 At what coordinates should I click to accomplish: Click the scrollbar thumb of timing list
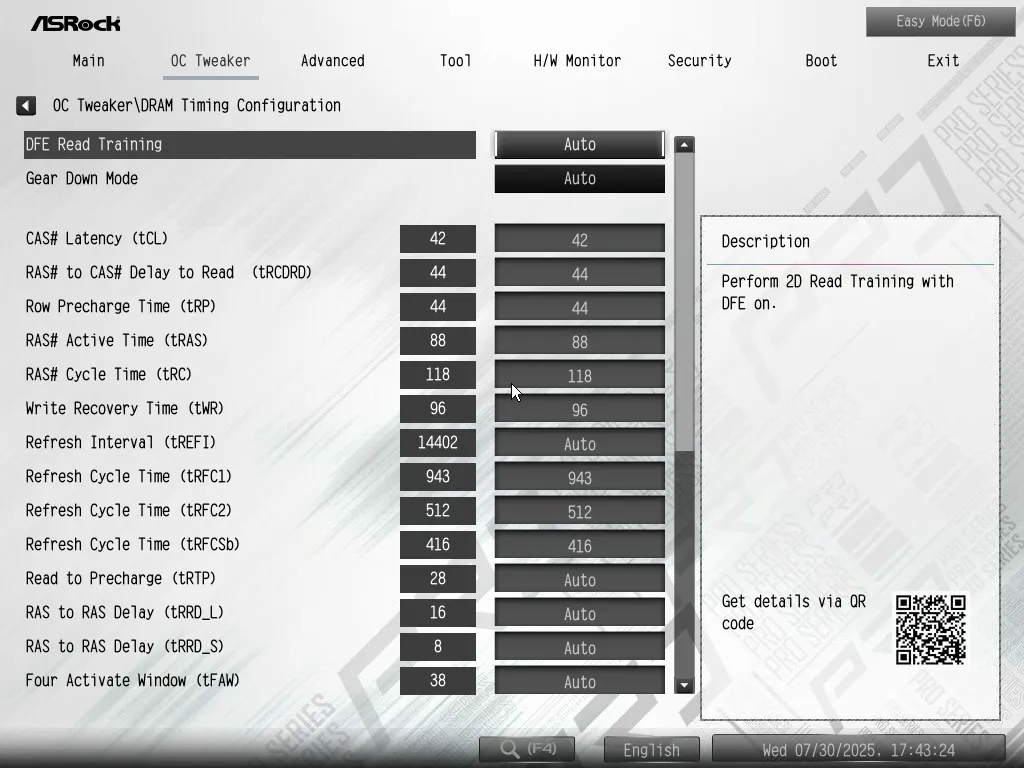pos(684,302)
